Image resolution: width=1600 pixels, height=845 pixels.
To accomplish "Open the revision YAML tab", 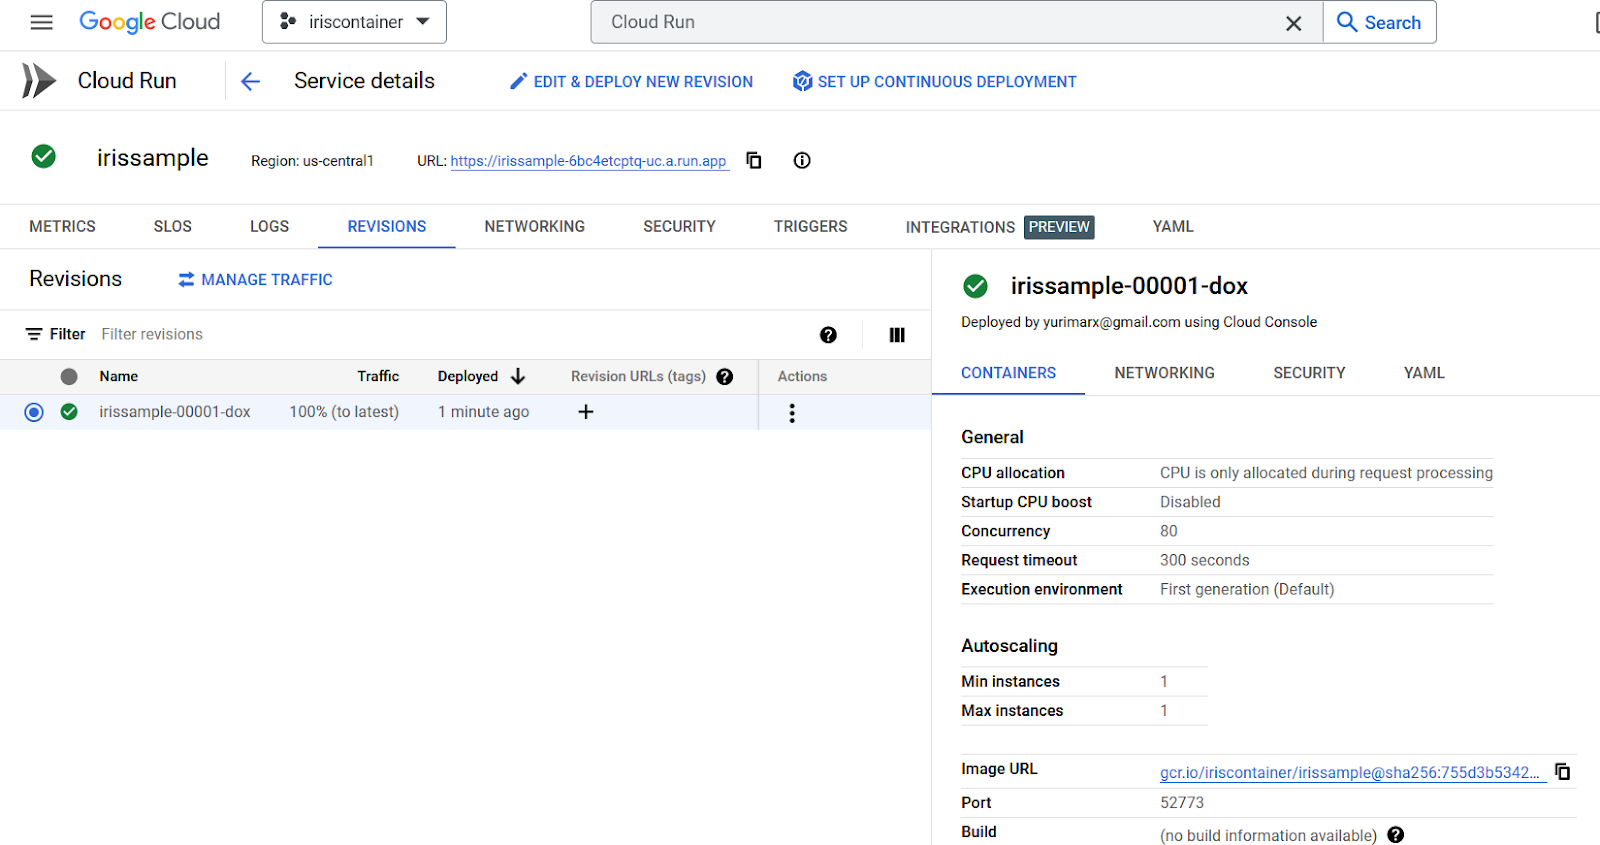I will point(1424,373).
